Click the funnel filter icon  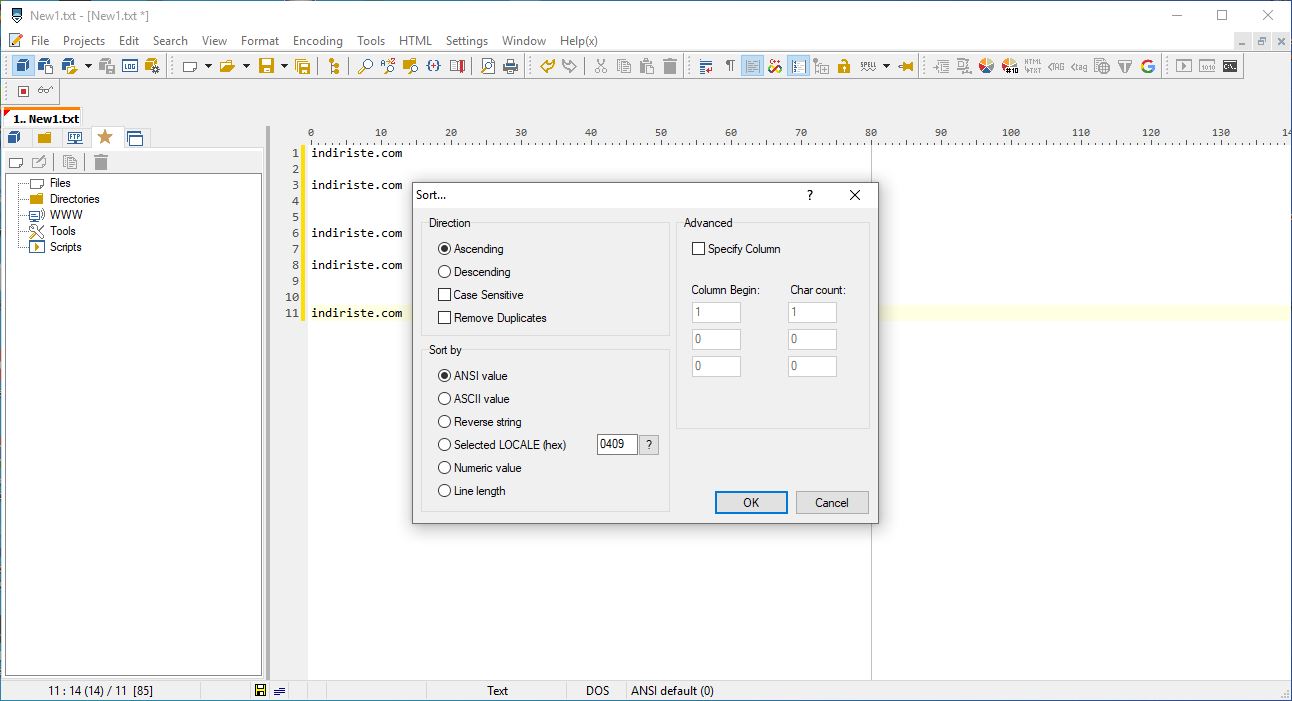(x=1125, y=66)
